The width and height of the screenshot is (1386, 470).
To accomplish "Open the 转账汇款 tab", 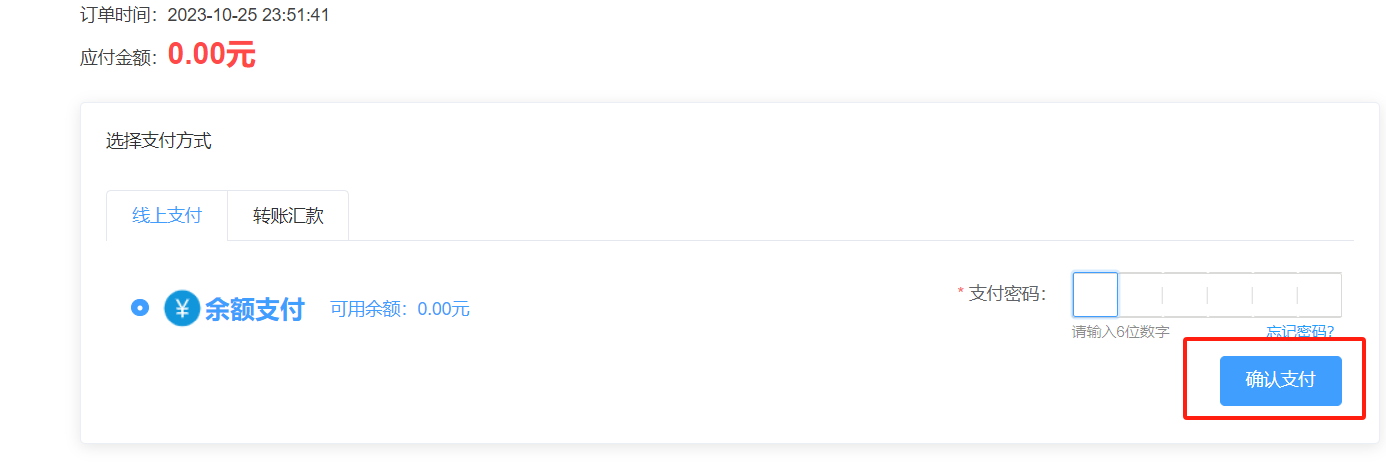I will tap(288, 216).
